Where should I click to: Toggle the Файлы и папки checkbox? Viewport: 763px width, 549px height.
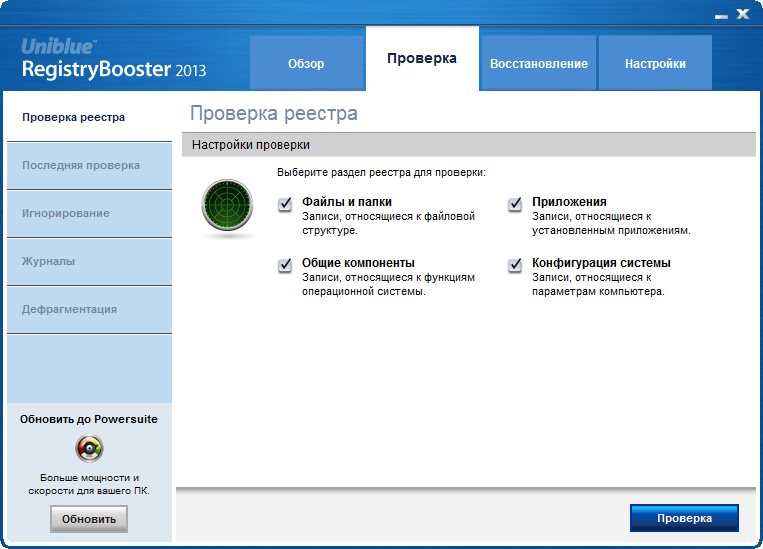(286, 205)
